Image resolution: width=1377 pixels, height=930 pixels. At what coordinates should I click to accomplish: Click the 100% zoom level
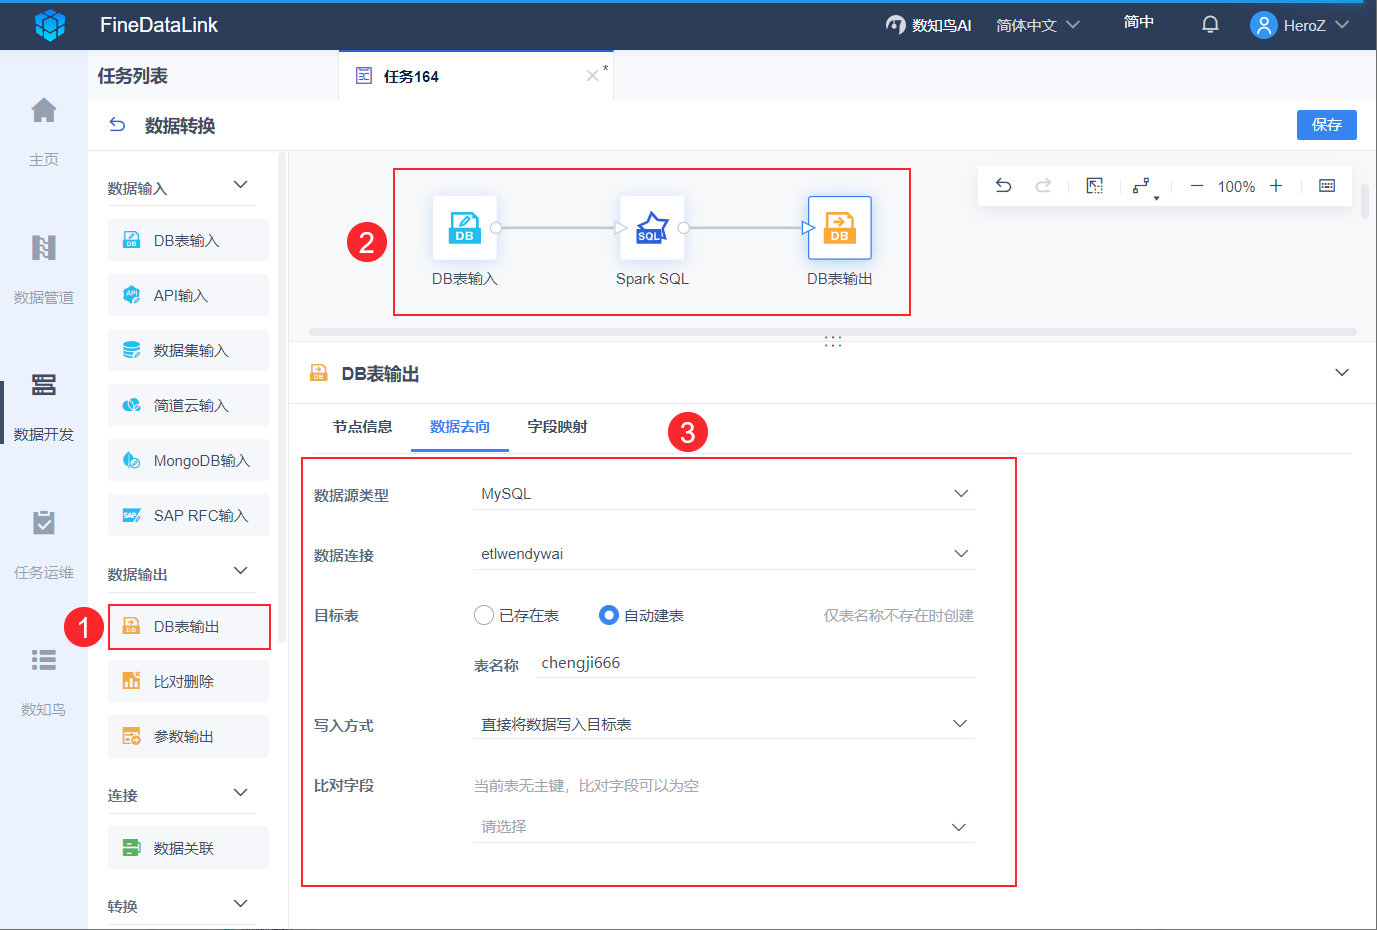(x=1236, y=186)
